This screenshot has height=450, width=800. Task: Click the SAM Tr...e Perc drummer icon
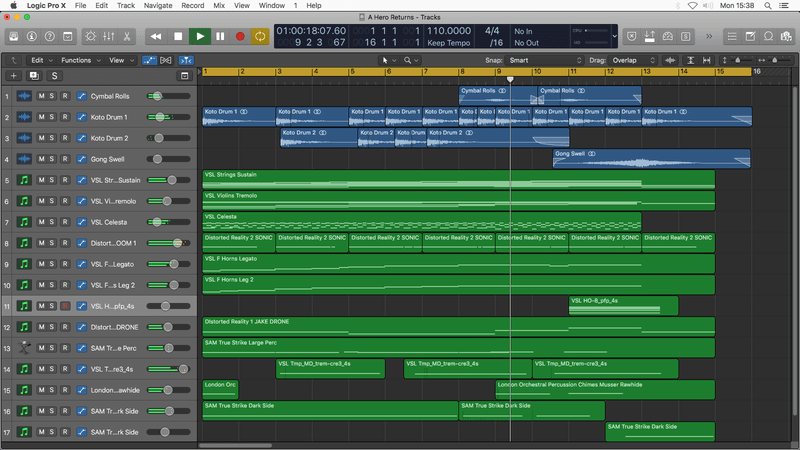click(24, 348)
